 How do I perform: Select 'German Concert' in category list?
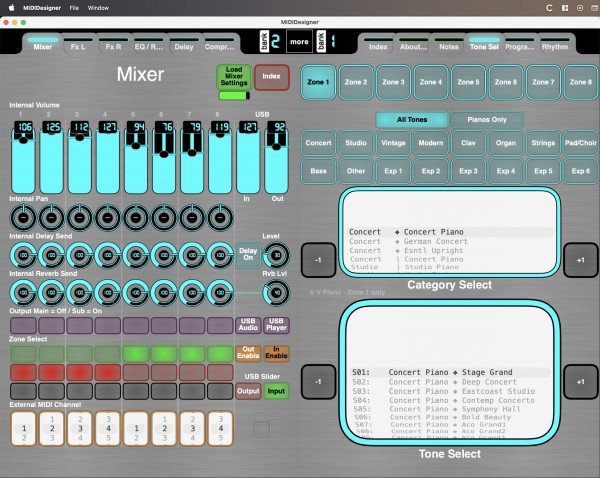(450, 241)
